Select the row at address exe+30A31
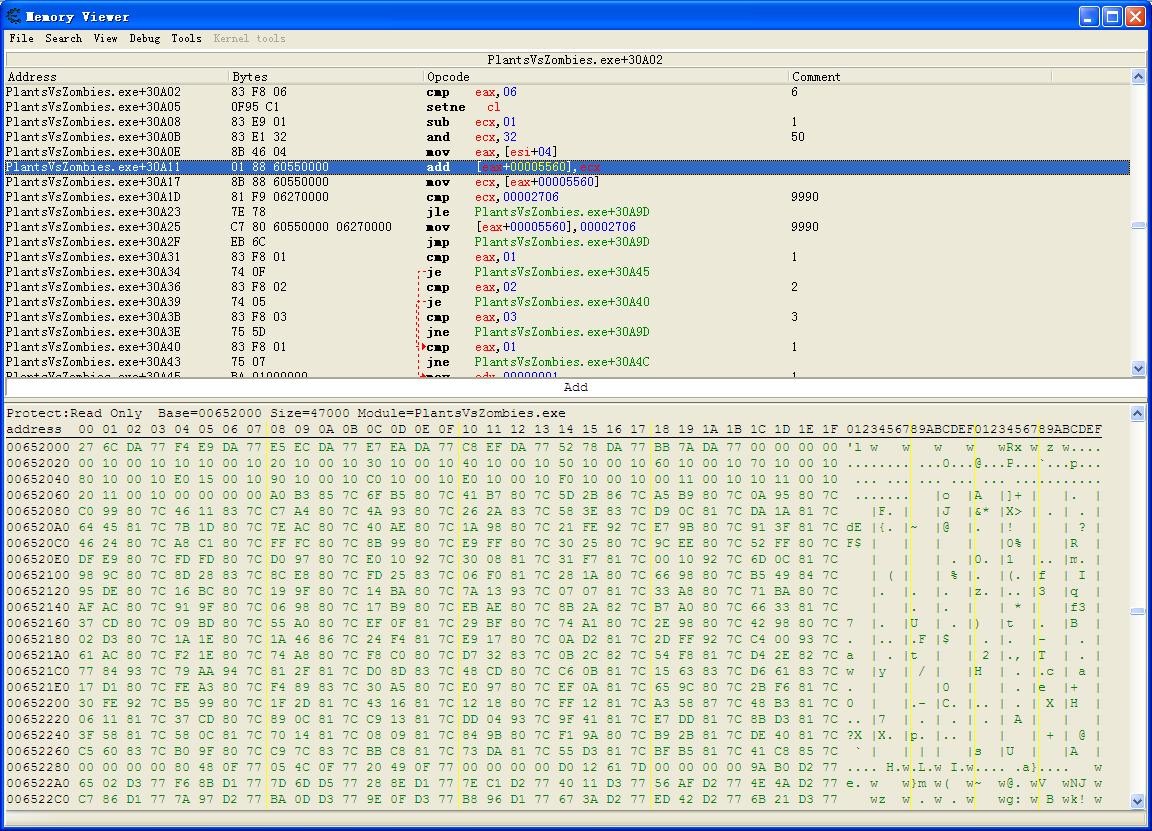1152x831 pixels. tap(567, 257)
